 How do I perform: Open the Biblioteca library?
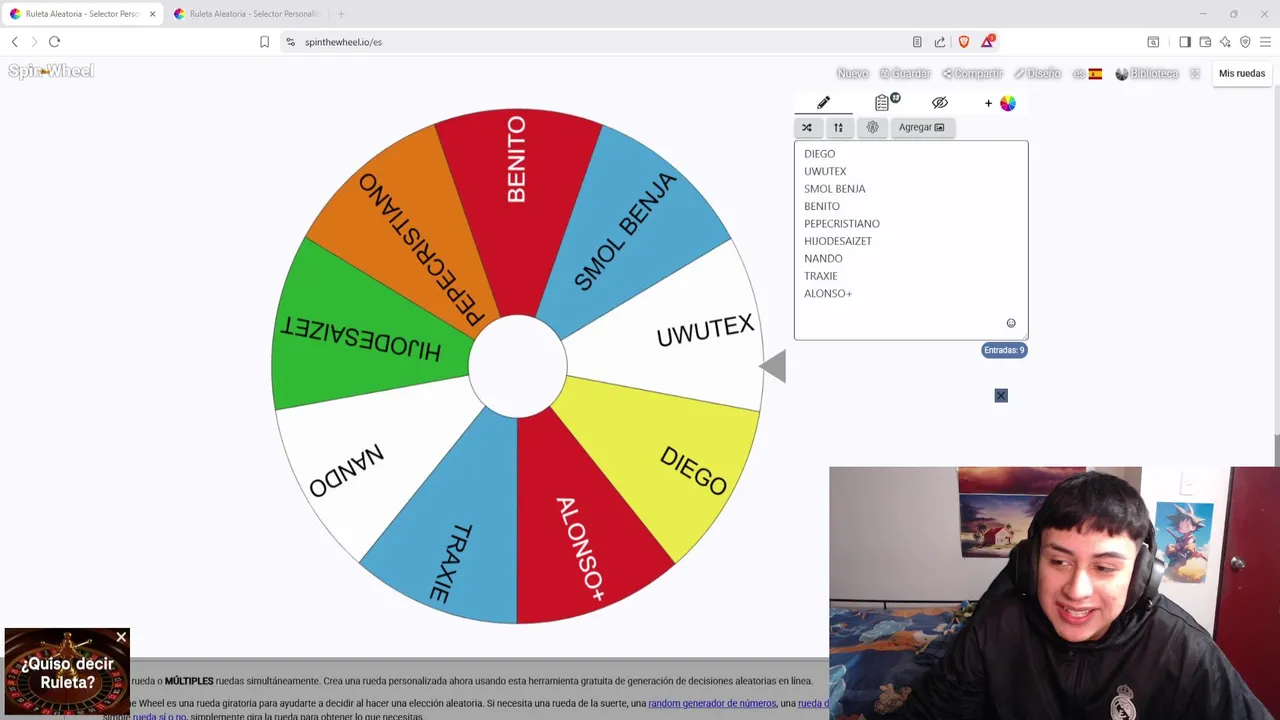(x=1147, y=74)
